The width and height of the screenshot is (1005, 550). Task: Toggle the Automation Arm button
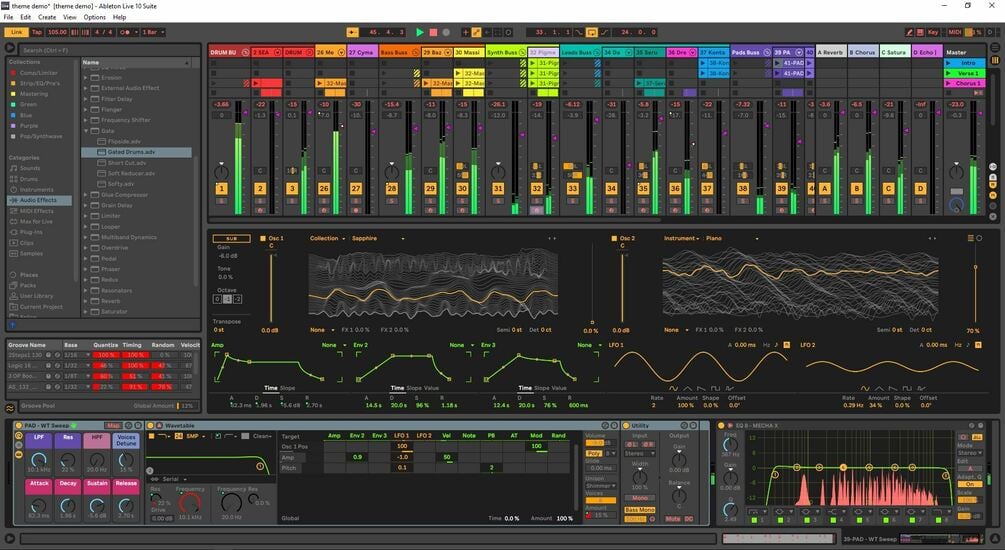[476, 32]
